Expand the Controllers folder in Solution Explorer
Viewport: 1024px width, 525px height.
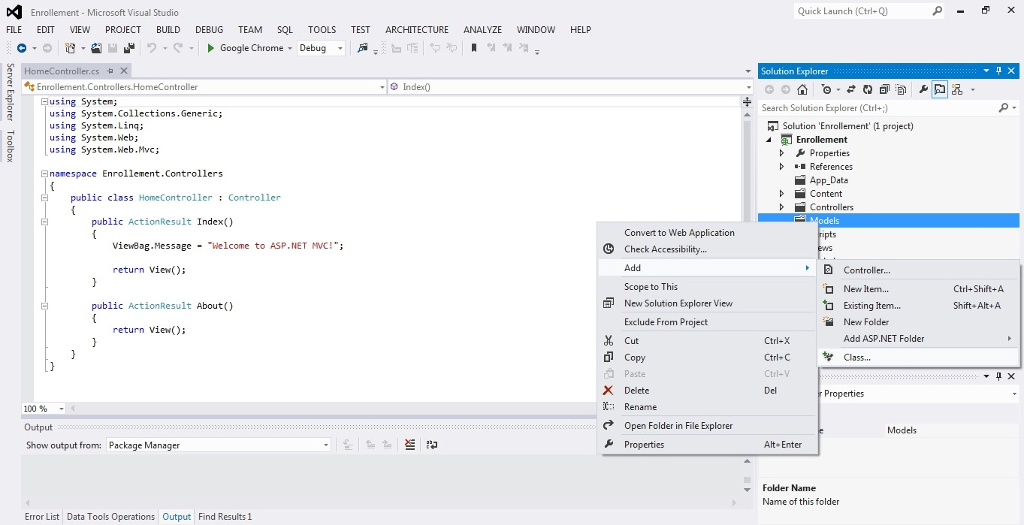pos(782,207)
